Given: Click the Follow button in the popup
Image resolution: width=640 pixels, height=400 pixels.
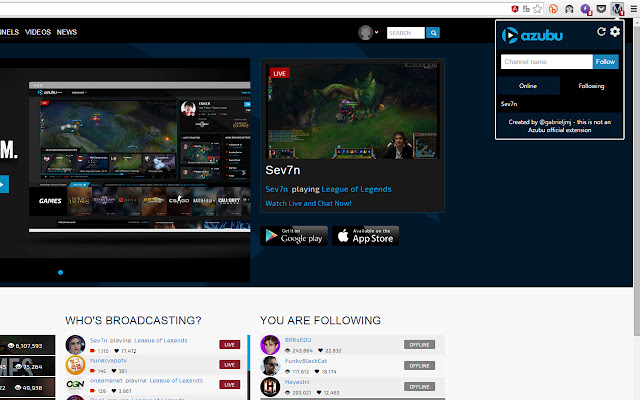Looking at the screenshot, I should 605,62.
